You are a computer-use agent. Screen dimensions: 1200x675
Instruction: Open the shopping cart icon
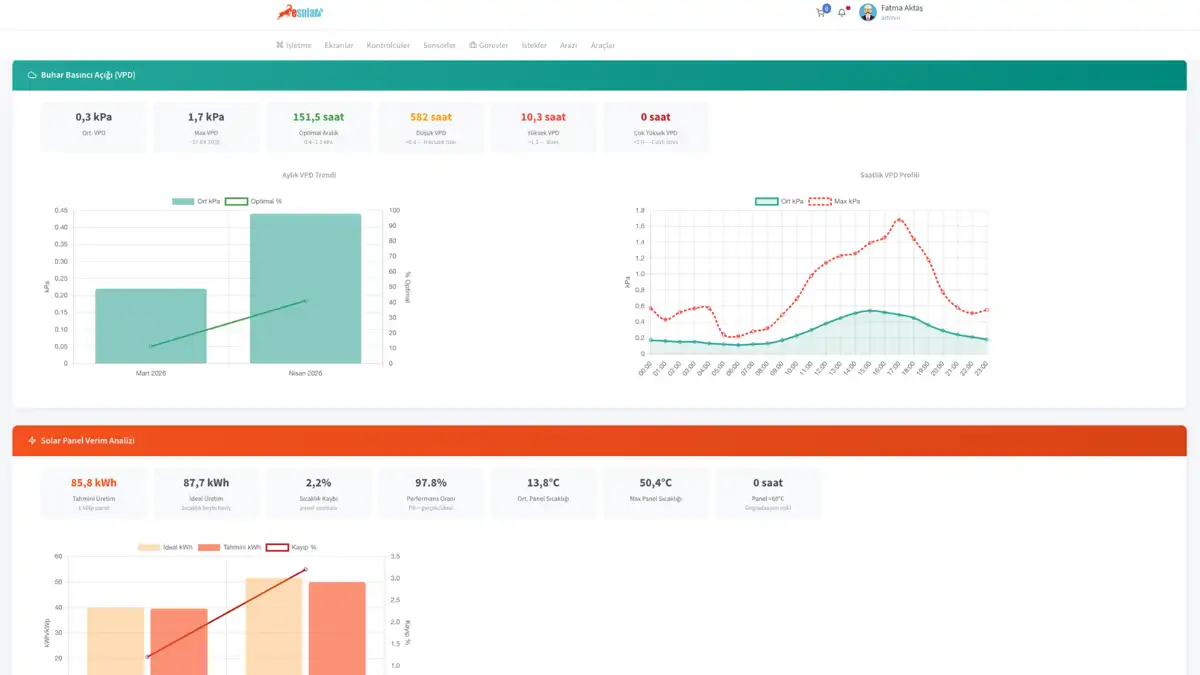(x=821, y=13)
